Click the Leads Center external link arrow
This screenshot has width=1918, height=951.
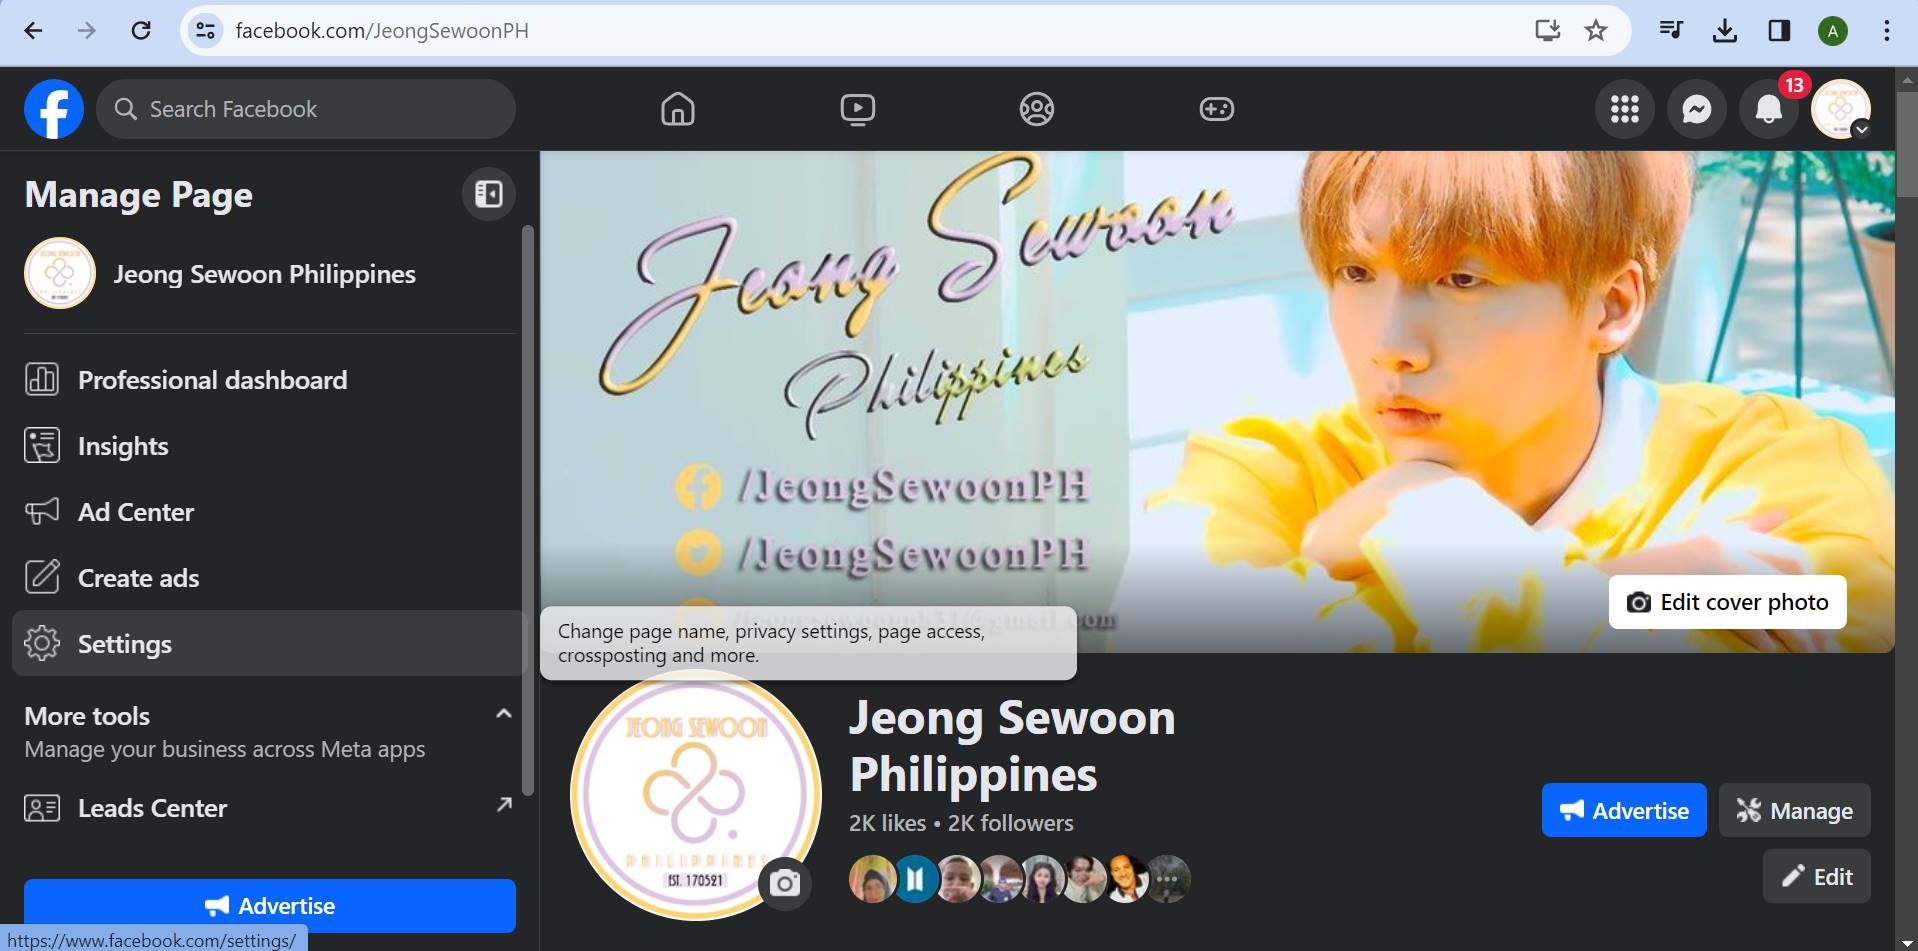click(504, 805)
